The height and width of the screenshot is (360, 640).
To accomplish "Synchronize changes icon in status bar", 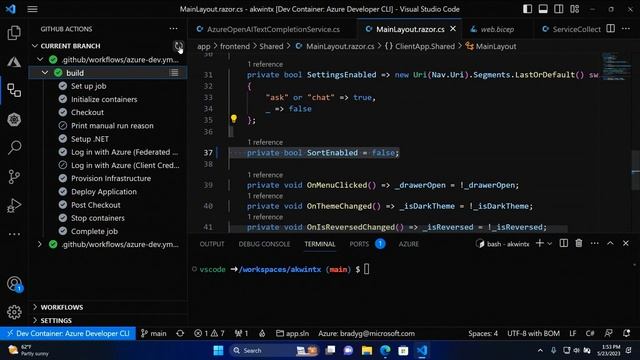I will pyautogui.click(x=180, y=333).
